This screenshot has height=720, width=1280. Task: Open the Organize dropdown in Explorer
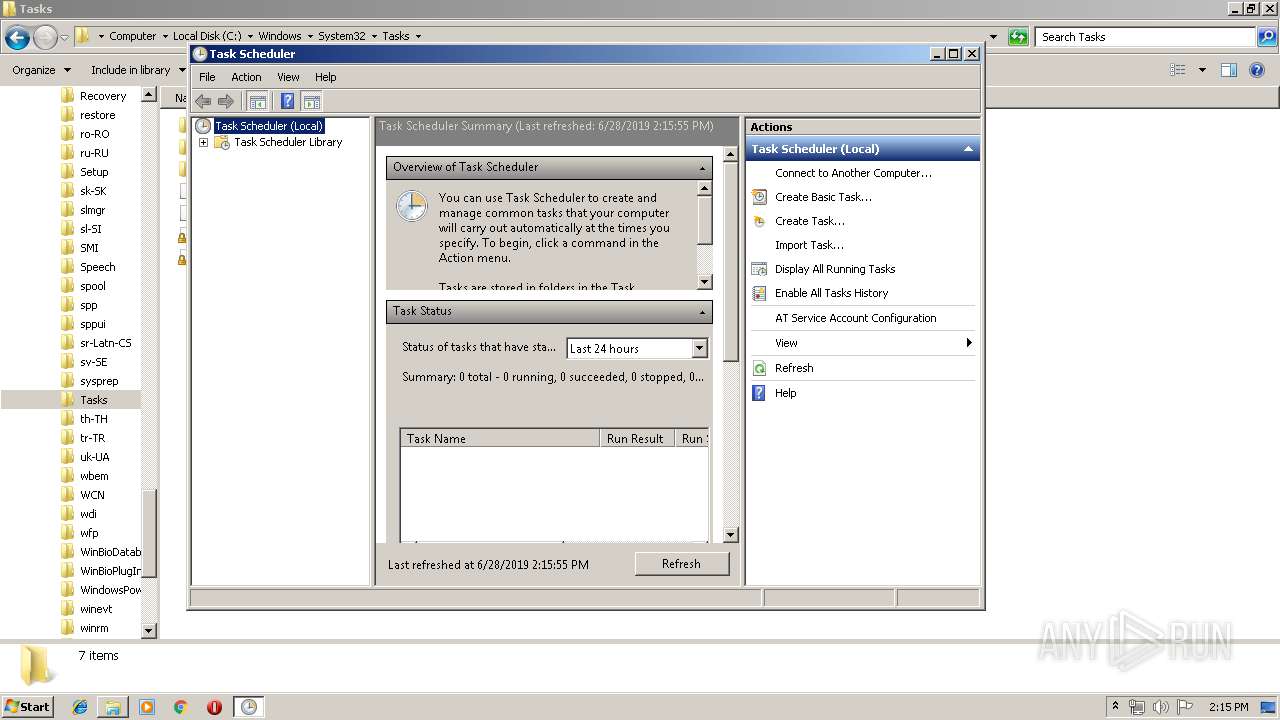[x=42, y=70]
